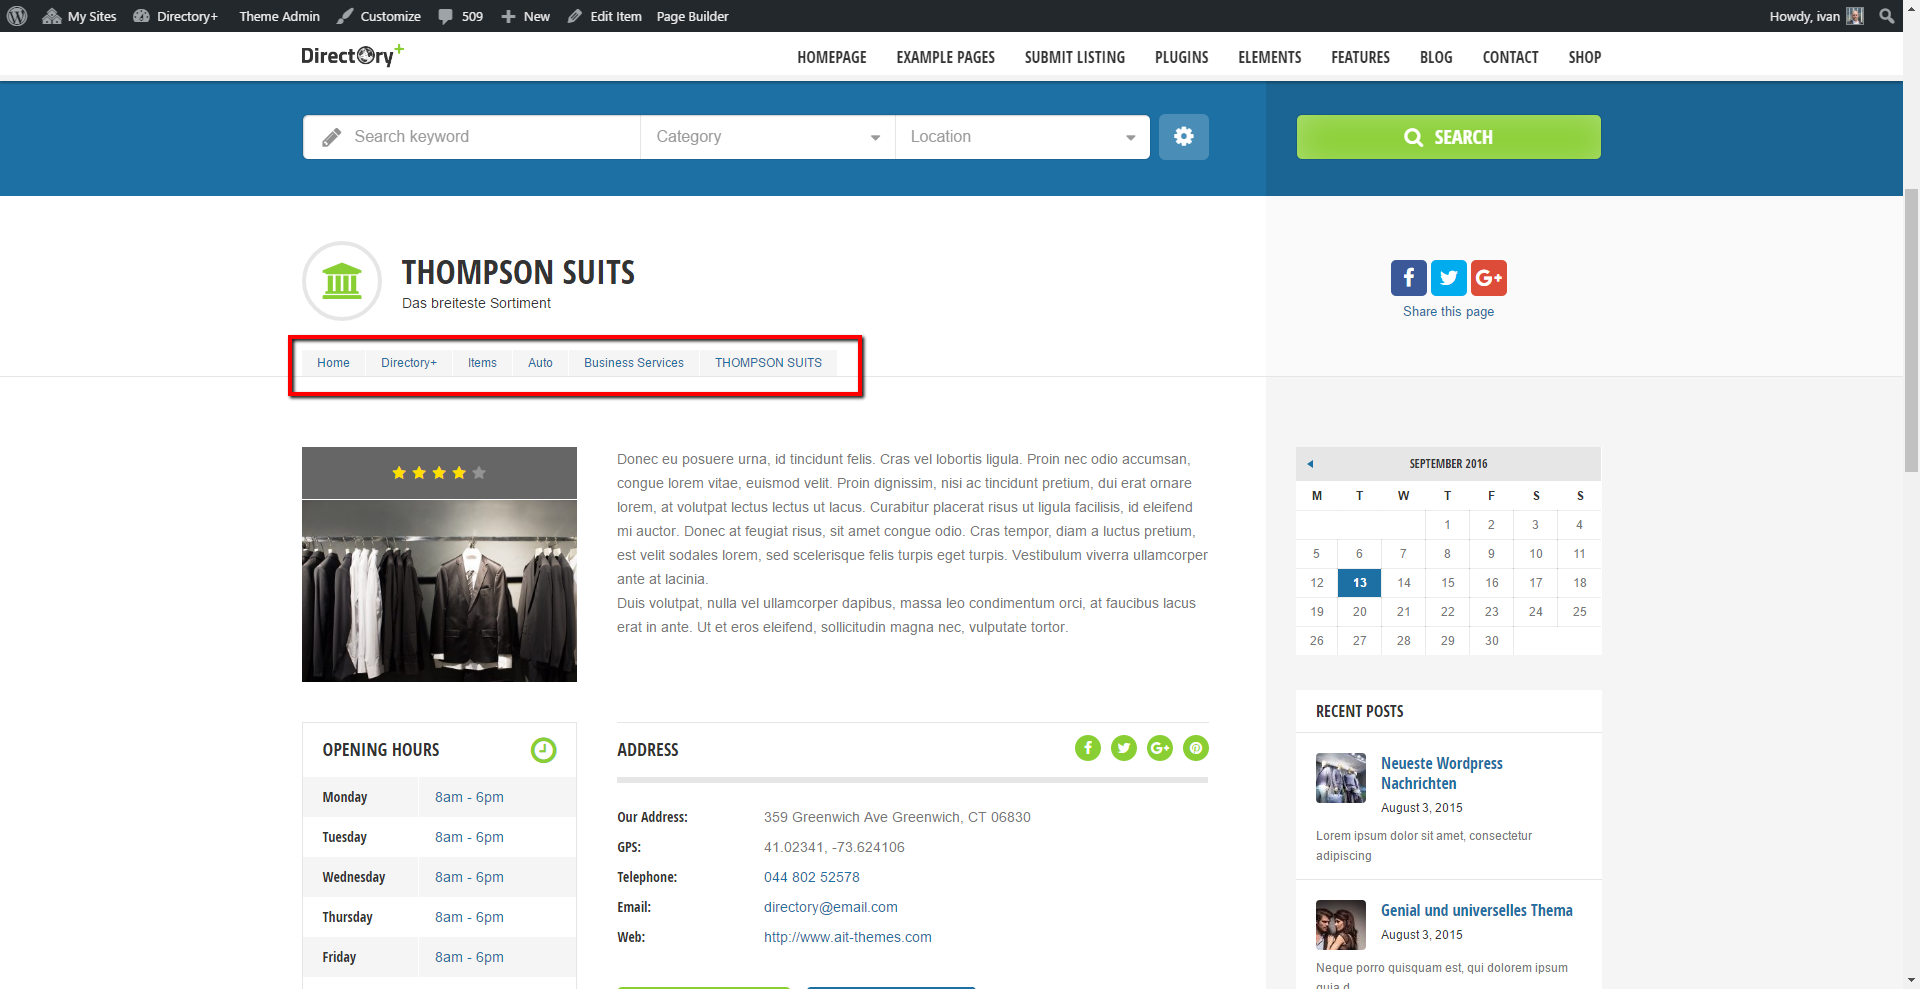Open My Sites admin menu
This screenshot has width=1920, height=989.
point(80,16)
